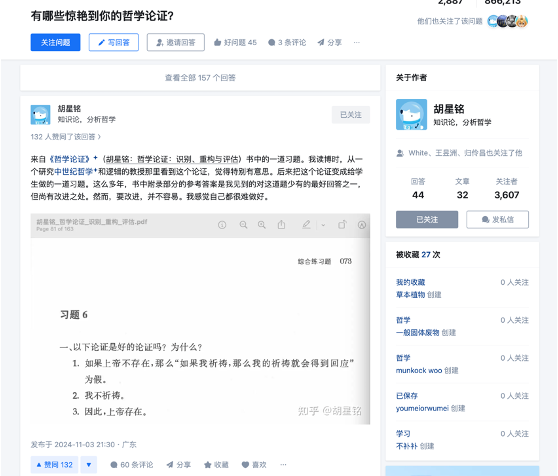Click the question title 有哪些惊艳到你的哲学论证?
This screenshot has width=558, height=476.
(102, 16)
